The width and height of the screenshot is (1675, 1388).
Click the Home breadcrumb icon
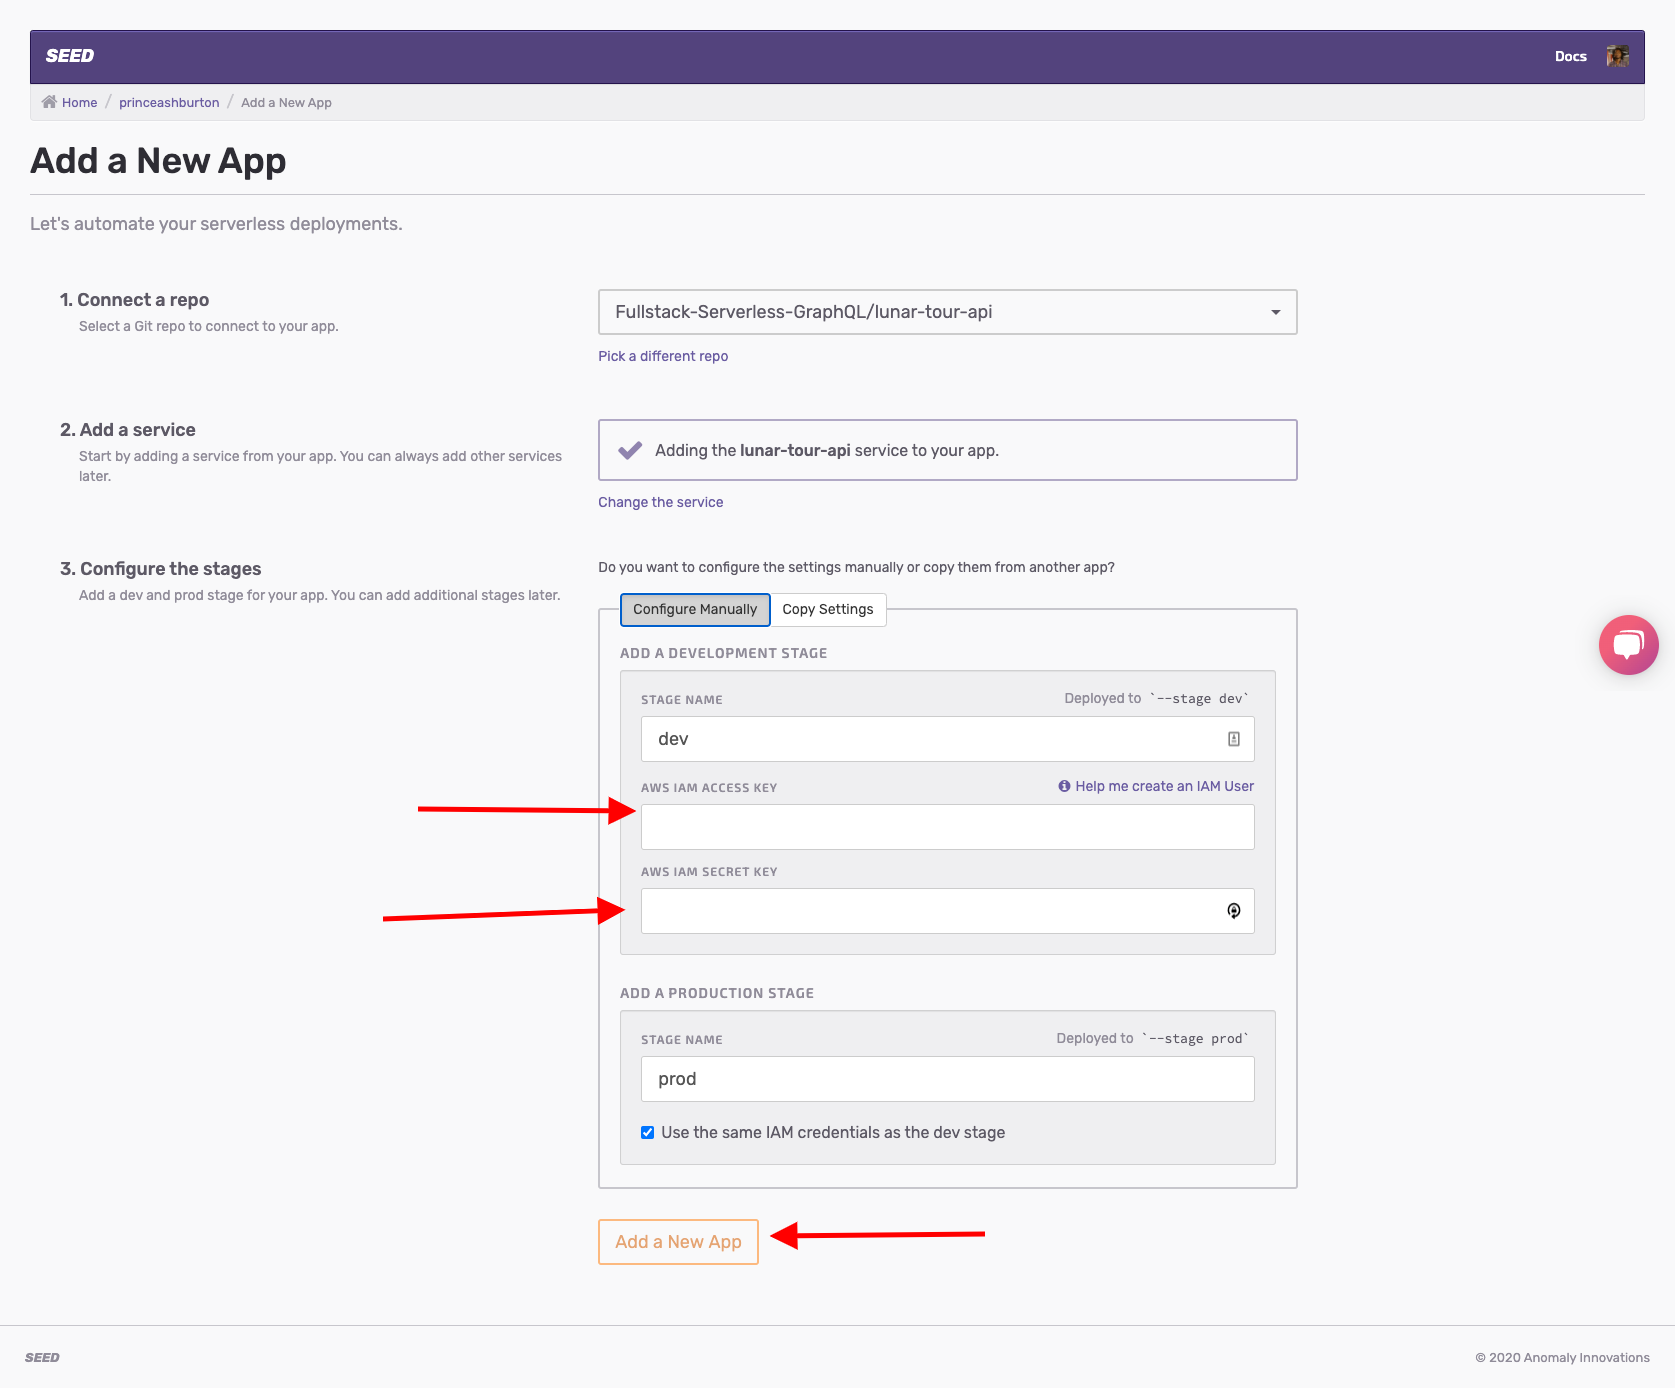[49, 102]
